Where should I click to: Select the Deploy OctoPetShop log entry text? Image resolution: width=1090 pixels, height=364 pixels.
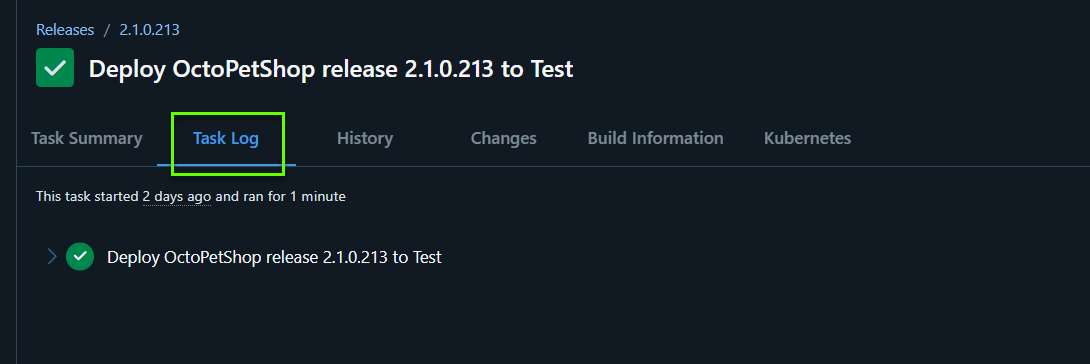[x=275, y=257]
